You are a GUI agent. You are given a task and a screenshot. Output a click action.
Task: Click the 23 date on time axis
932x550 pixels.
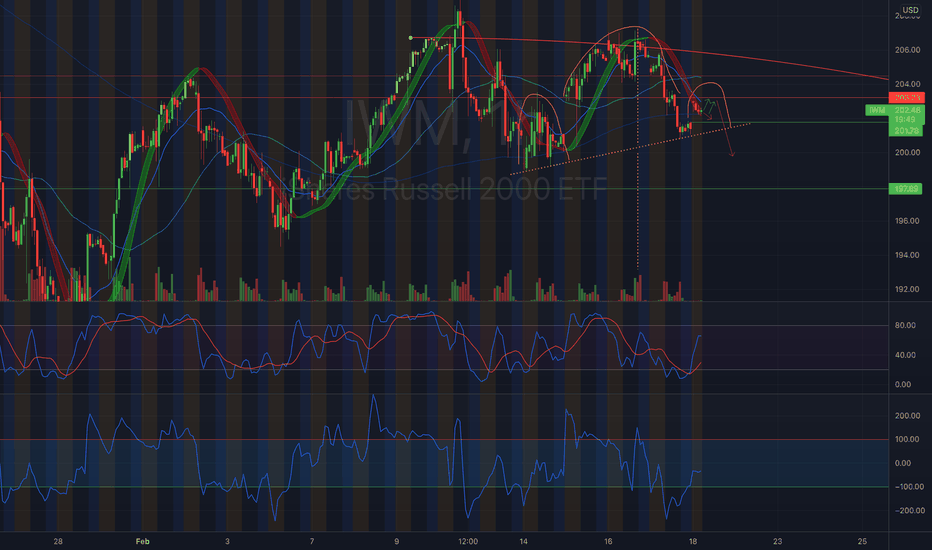[x=777, y=542]
